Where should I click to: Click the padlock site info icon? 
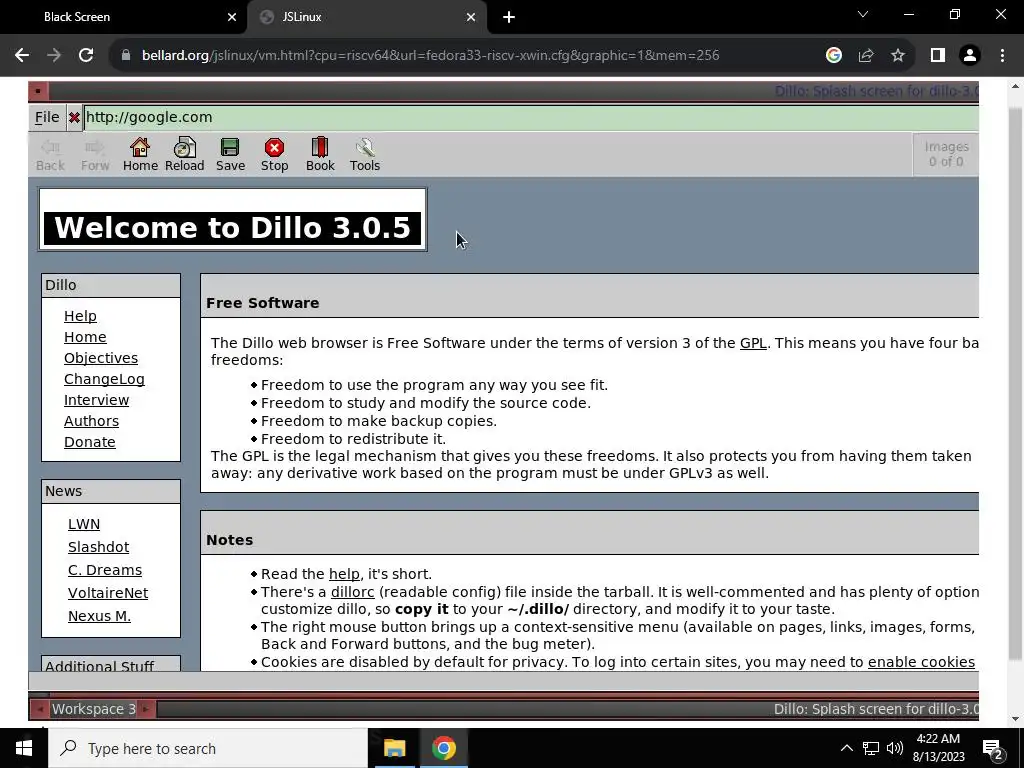click(x=126, y=56)
